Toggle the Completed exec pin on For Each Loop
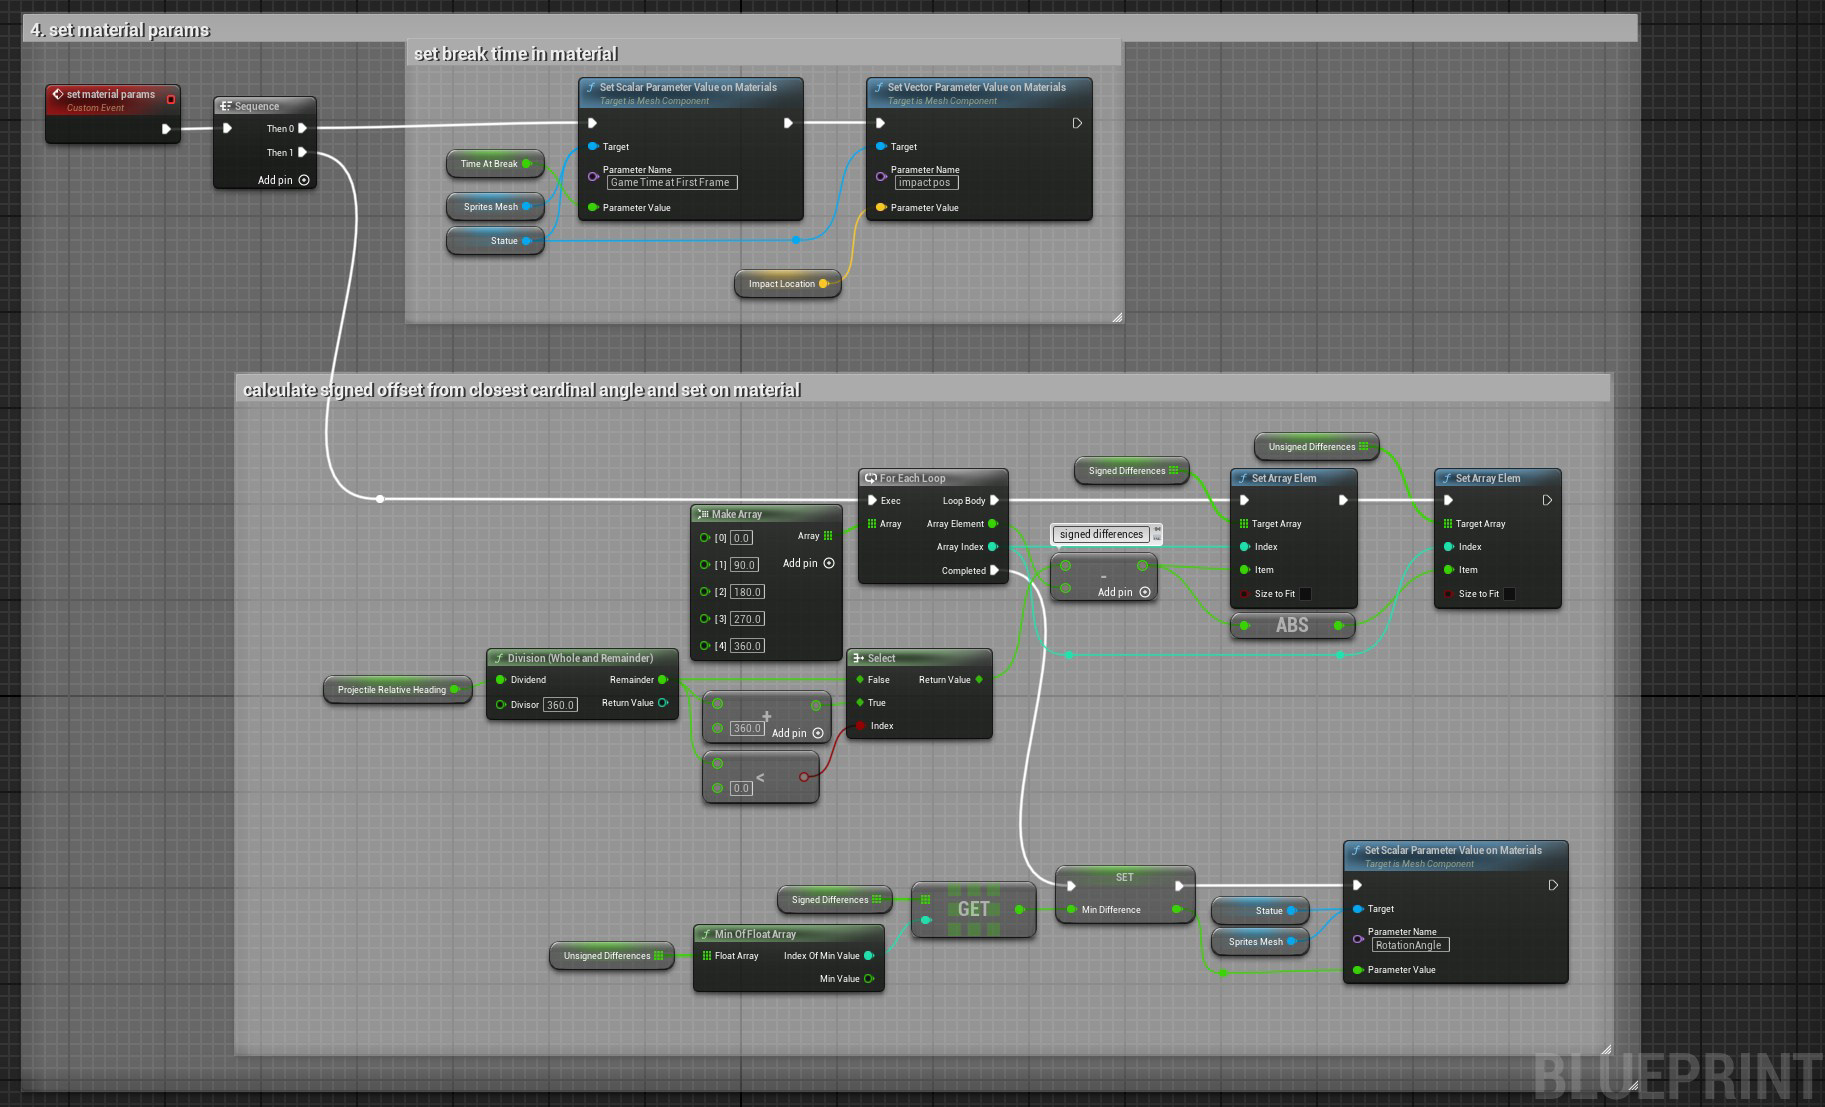 [x=994, y=570]
